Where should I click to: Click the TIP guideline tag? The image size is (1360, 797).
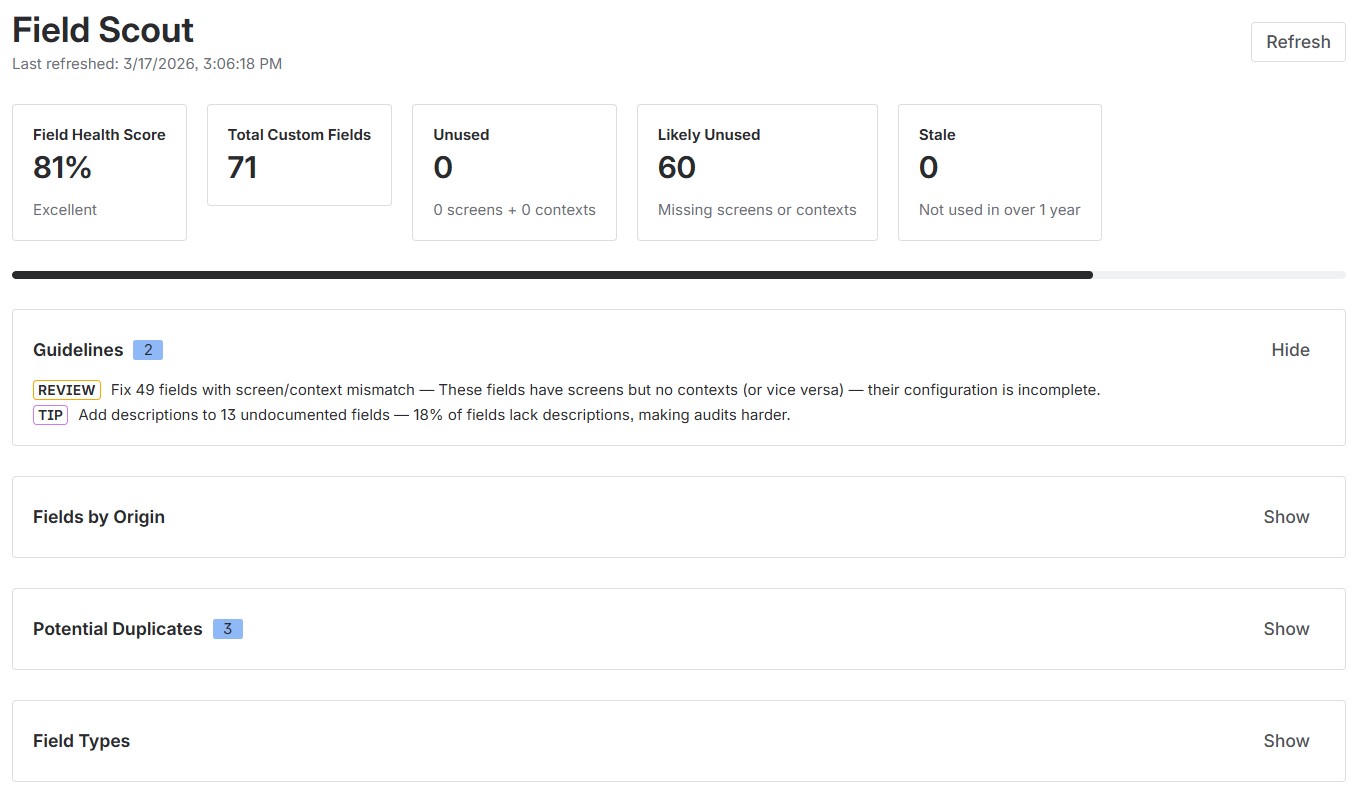click(x=50, y=414)
